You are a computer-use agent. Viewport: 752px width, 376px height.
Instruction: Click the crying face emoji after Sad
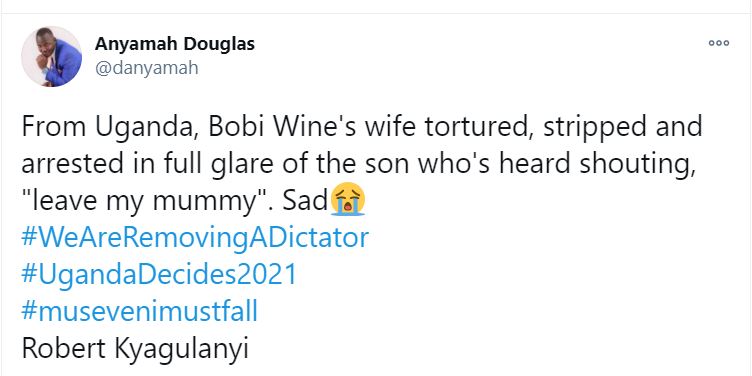pyautogui.click(x=348, y=201)
